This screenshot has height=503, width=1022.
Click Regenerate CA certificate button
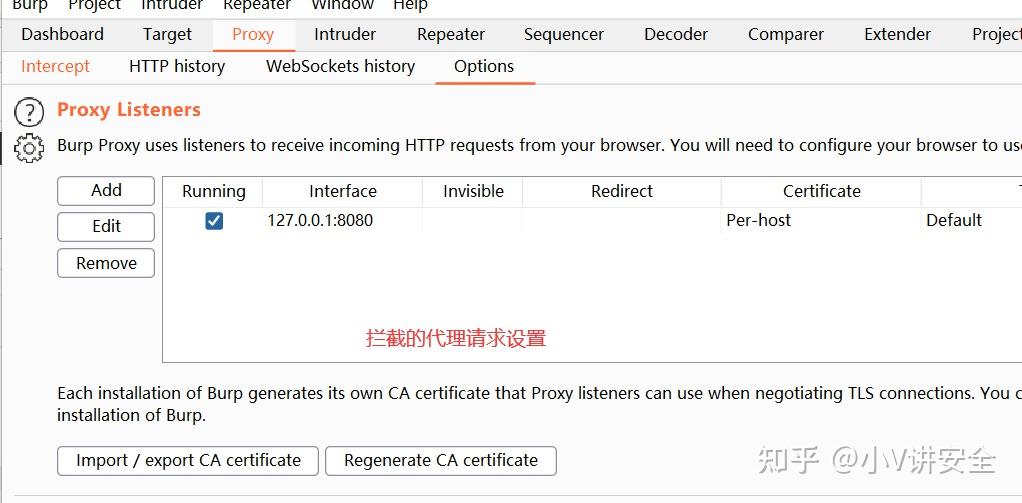pos(441,461)
